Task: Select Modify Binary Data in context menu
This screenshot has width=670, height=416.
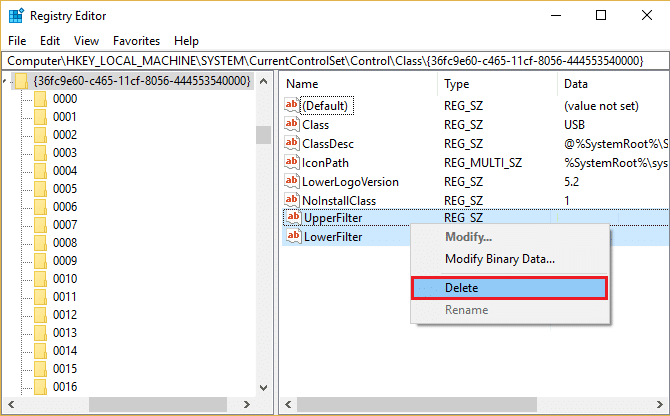Action: (499, 259)
